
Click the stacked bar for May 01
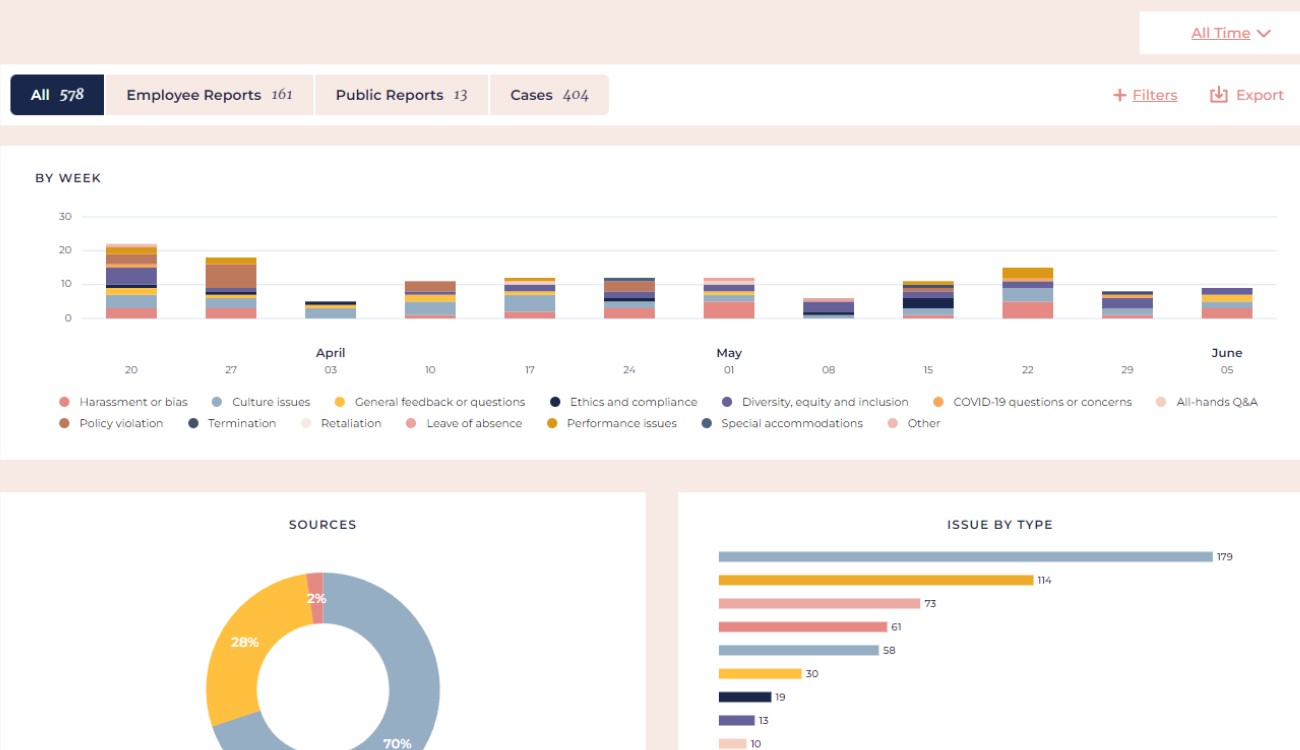click(729, 298)
